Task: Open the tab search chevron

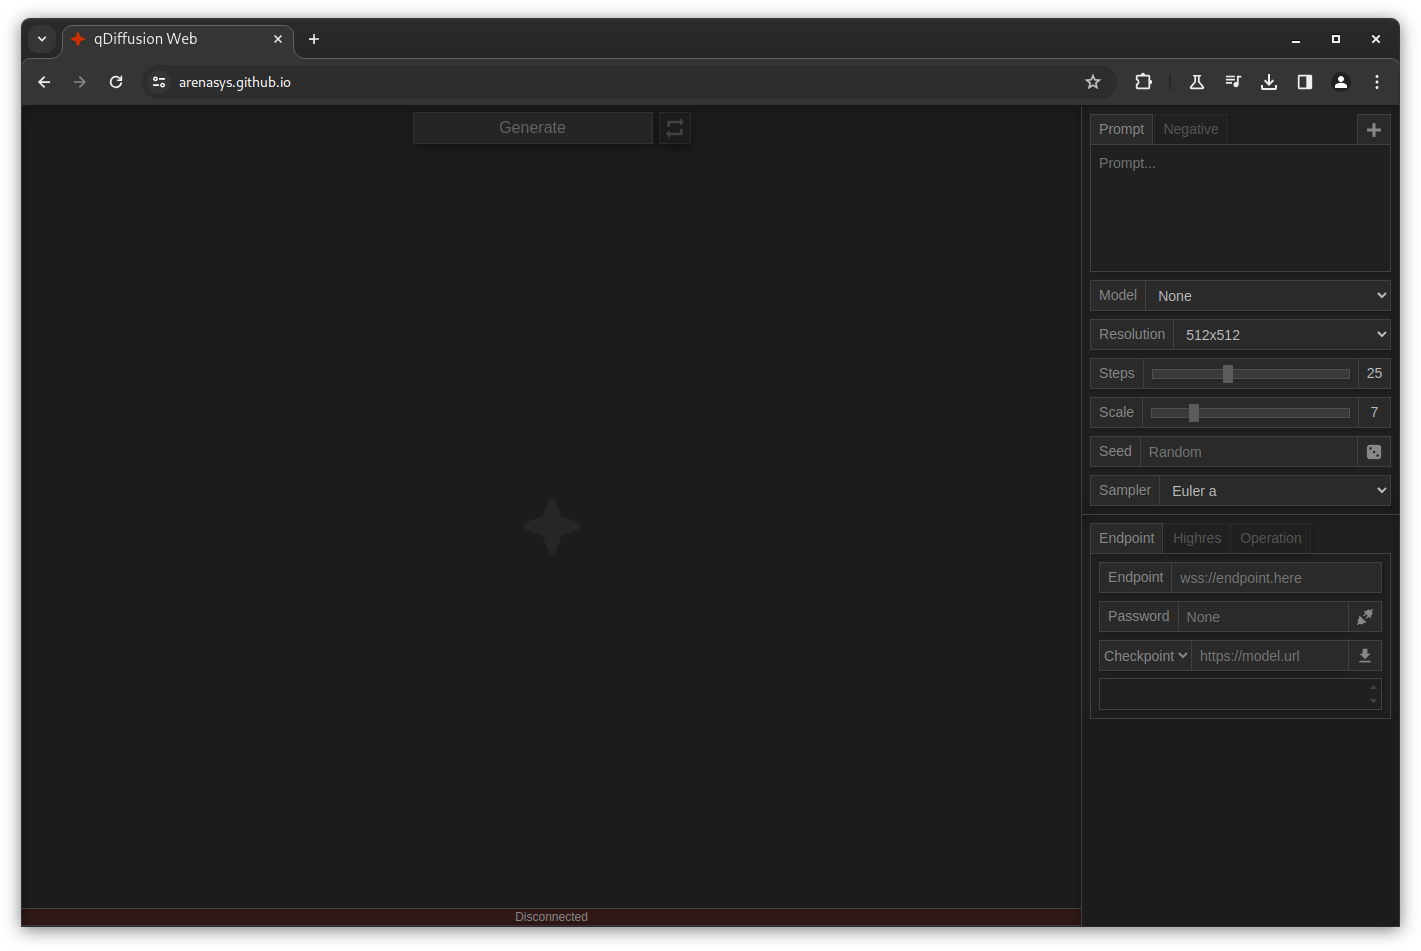Action: point(42,39)
